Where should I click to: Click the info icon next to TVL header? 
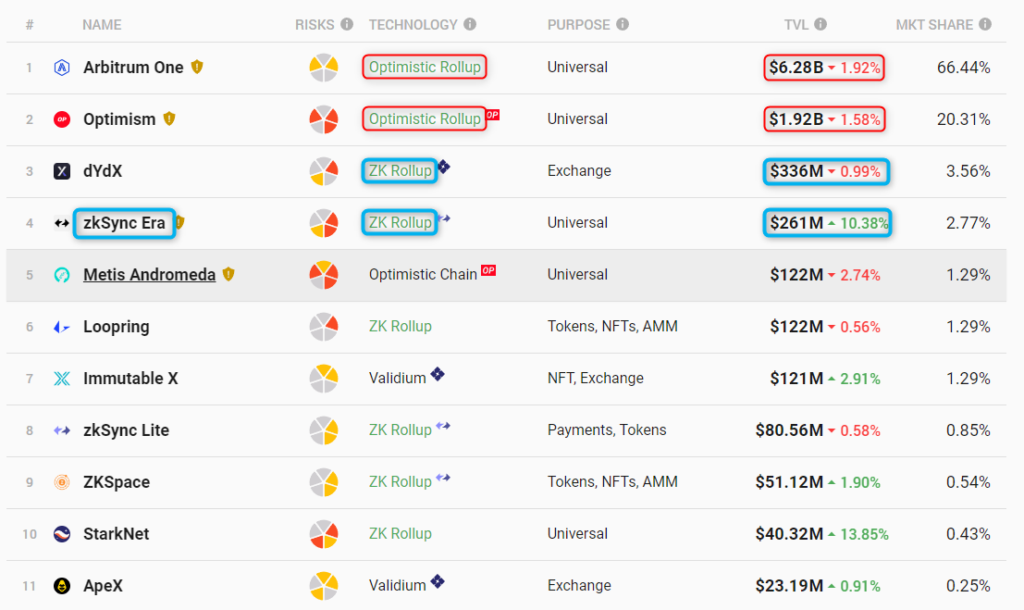820,24
